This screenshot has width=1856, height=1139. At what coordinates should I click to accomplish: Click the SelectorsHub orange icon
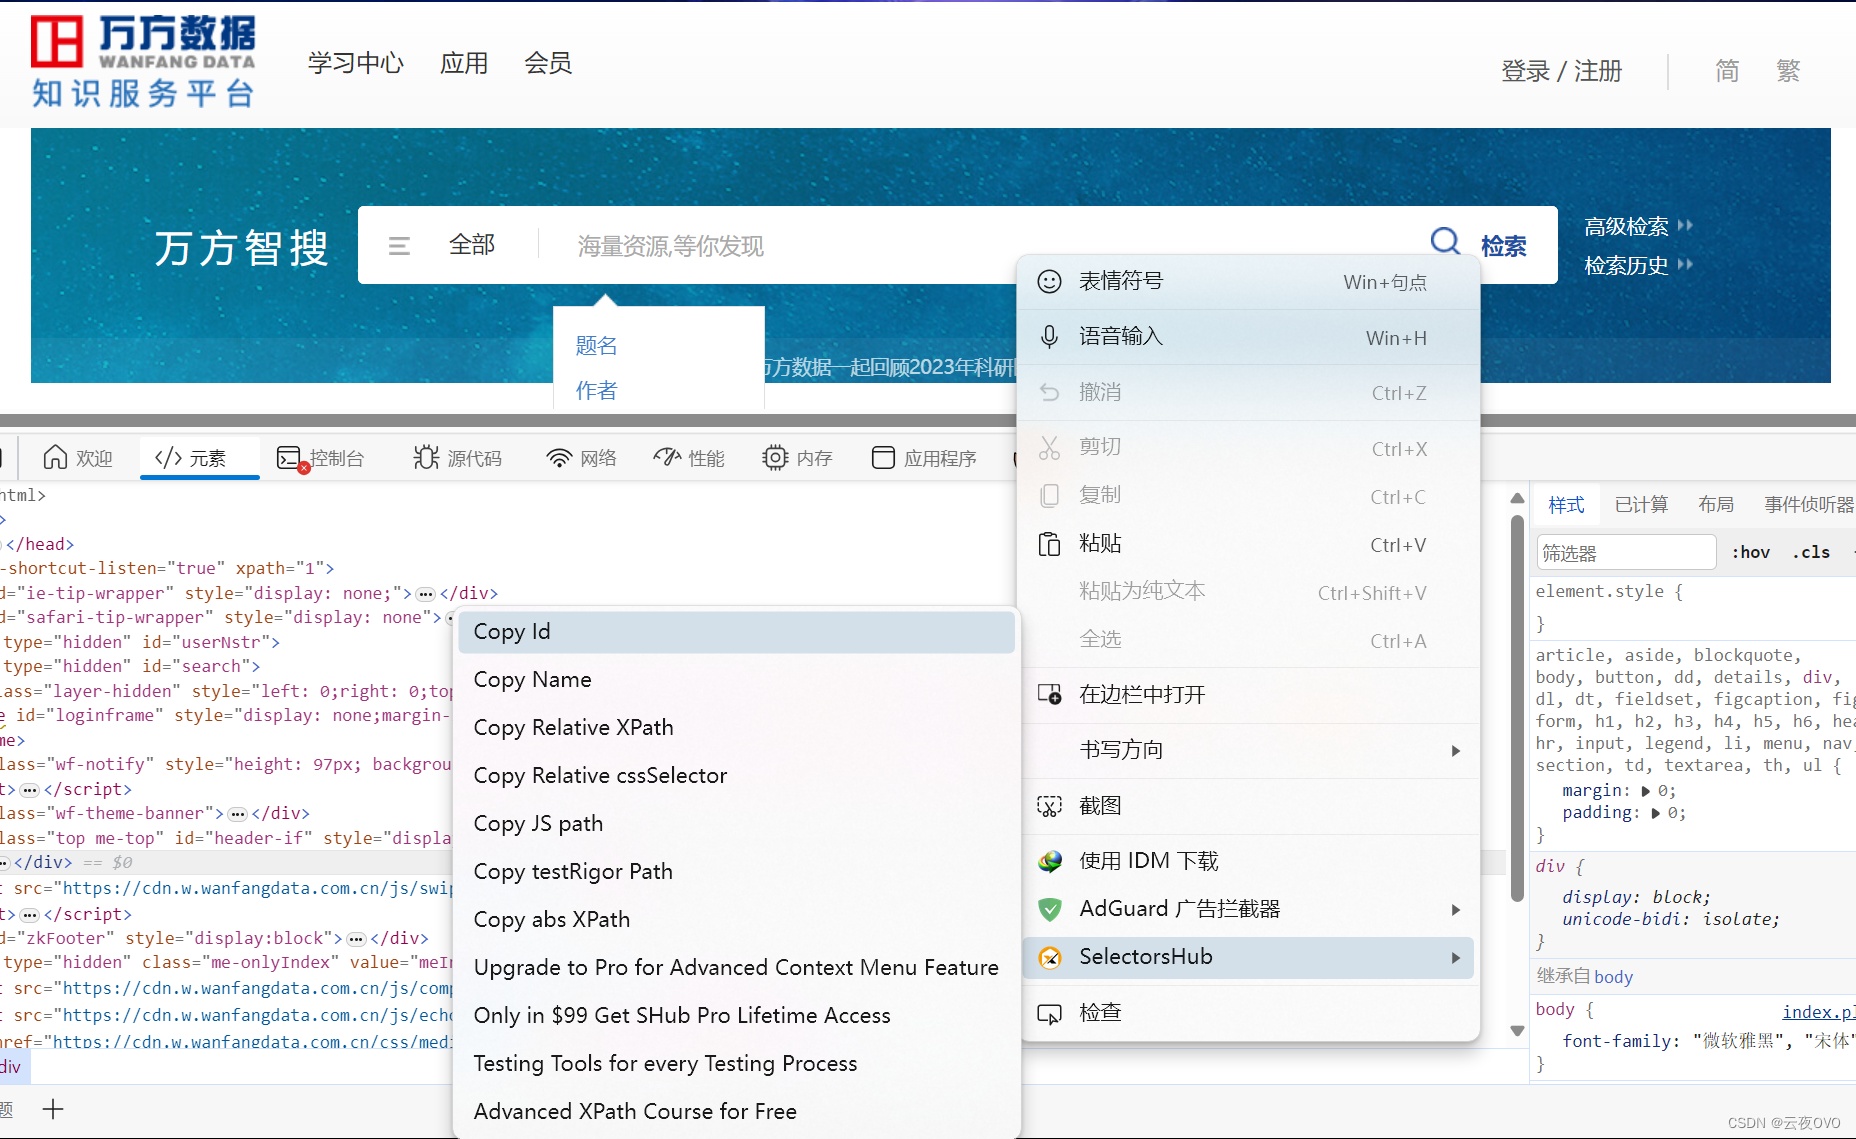pyautogui.click(x=1049, y=957)
